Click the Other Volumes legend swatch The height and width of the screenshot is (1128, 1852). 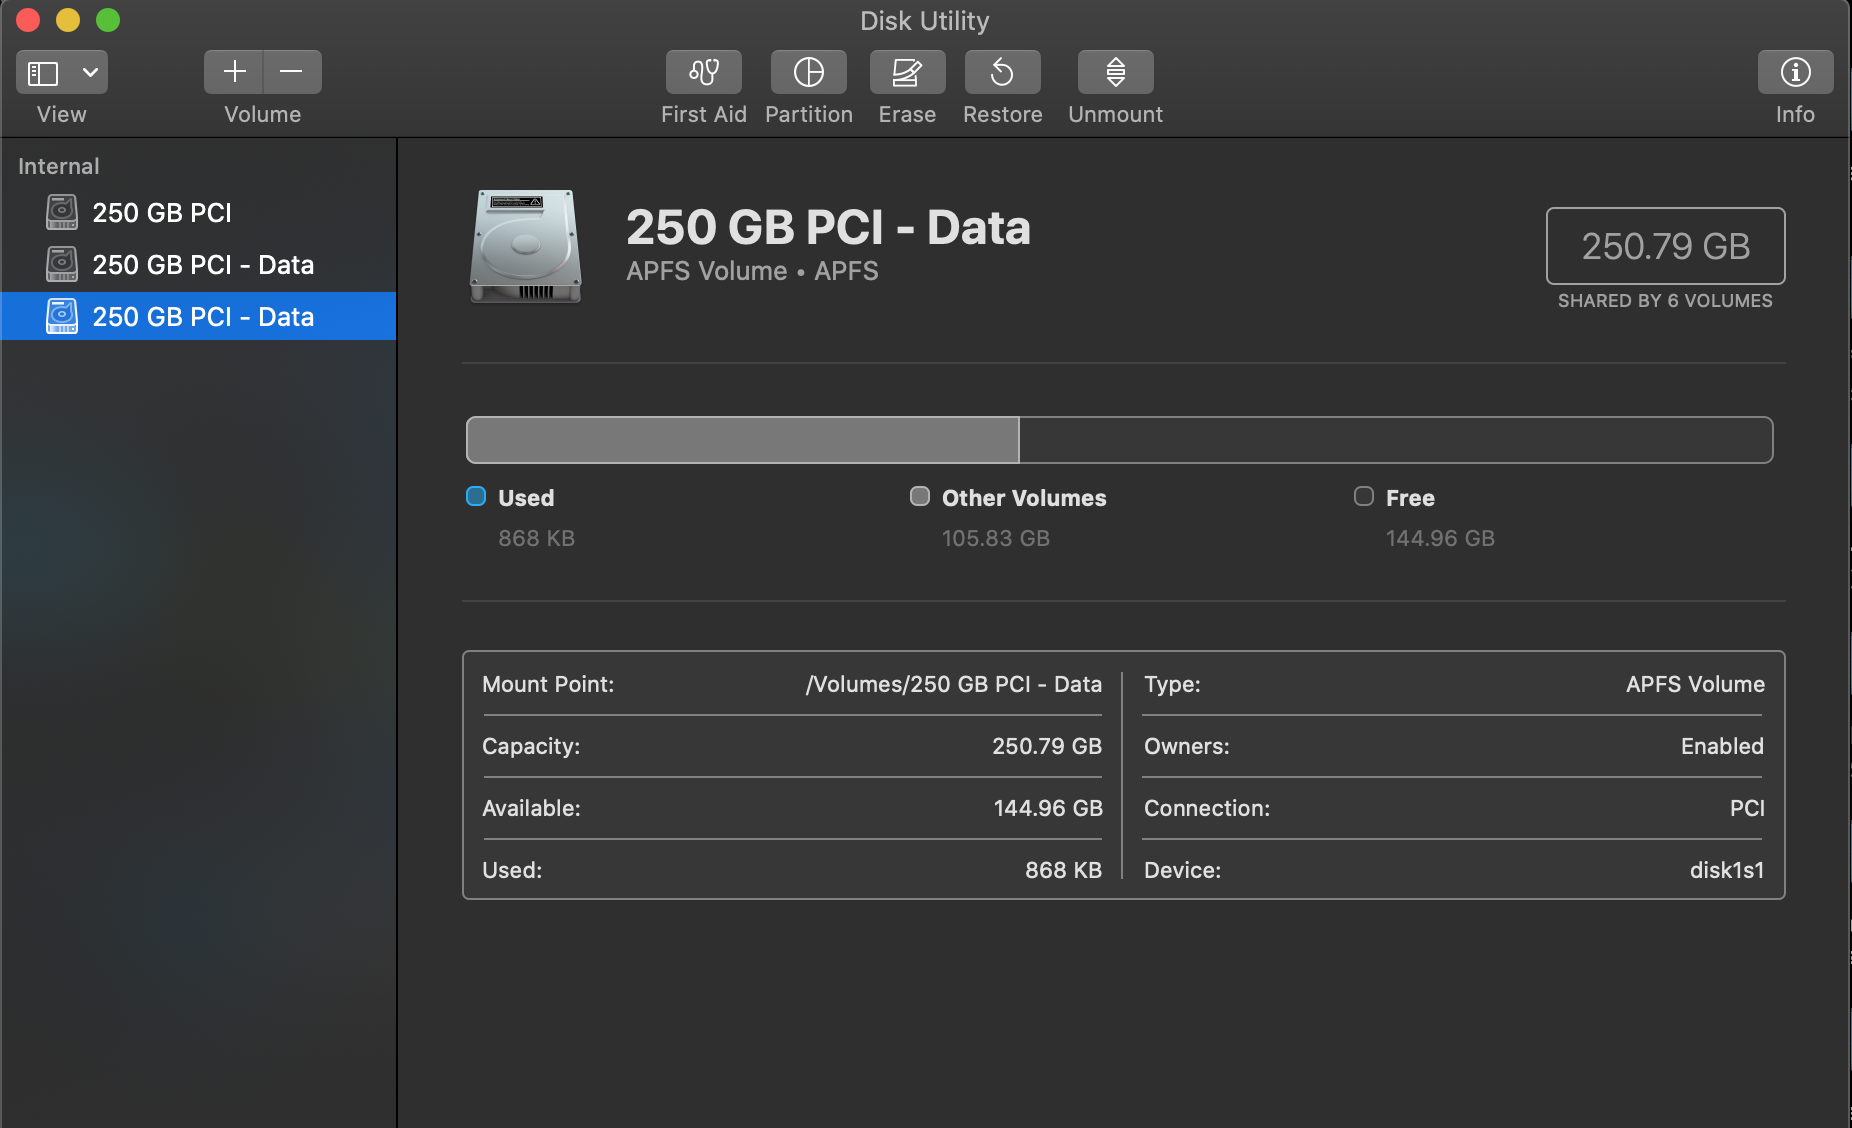tap(920, 497)
